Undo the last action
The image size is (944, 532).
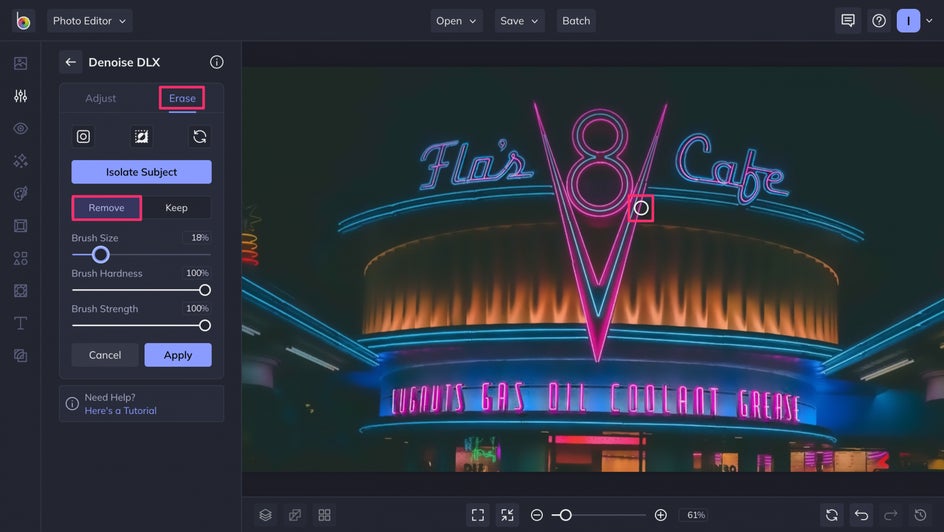tap(862, 515)
